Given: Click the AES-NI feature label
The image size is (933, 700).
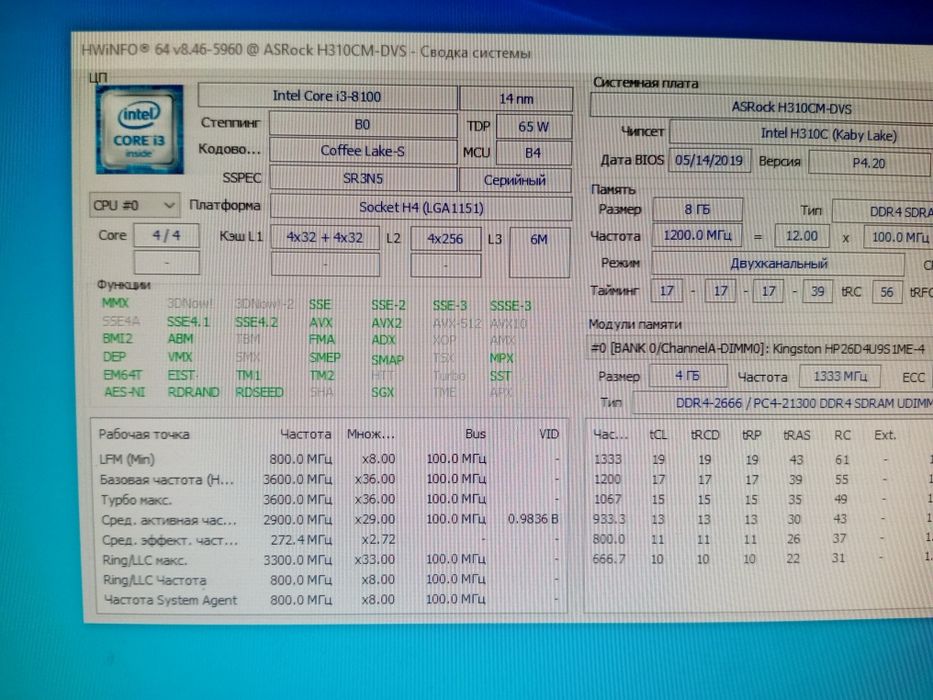Looking at the screenshot, I should (124, 392).
